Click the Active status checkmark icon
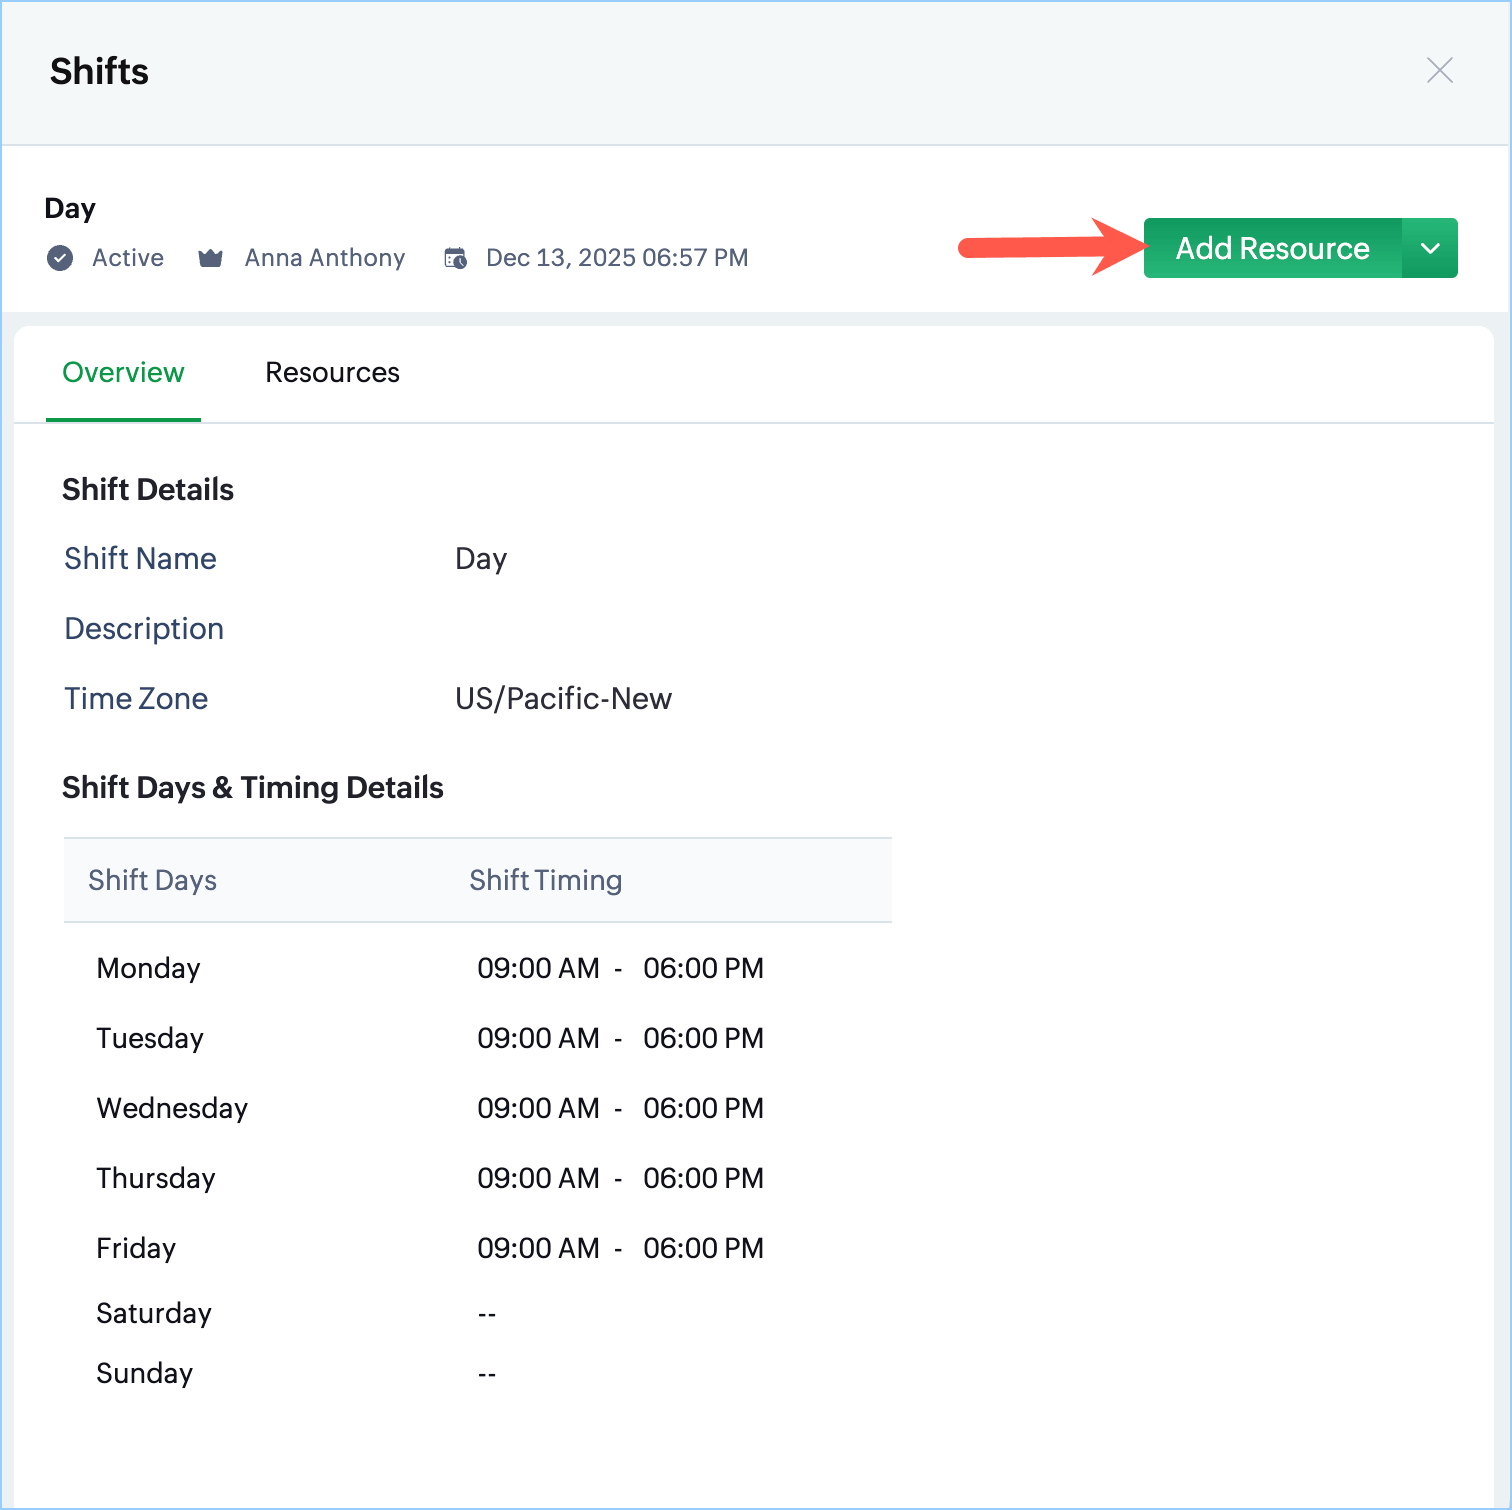 pos(60,258)
